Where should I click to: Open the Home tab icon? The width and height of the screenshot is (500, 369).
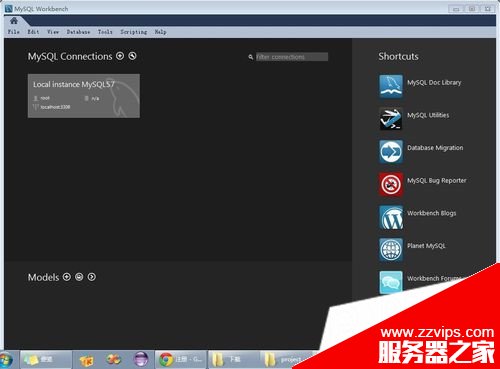(x=14, y=21)
